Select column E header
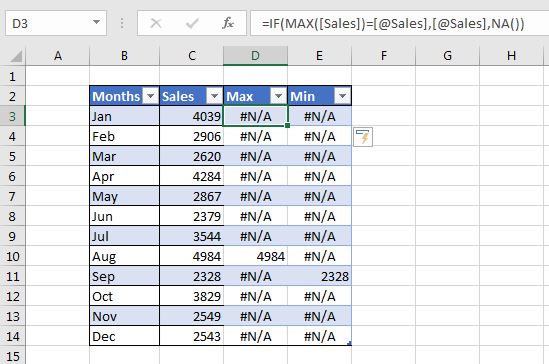 319,56
